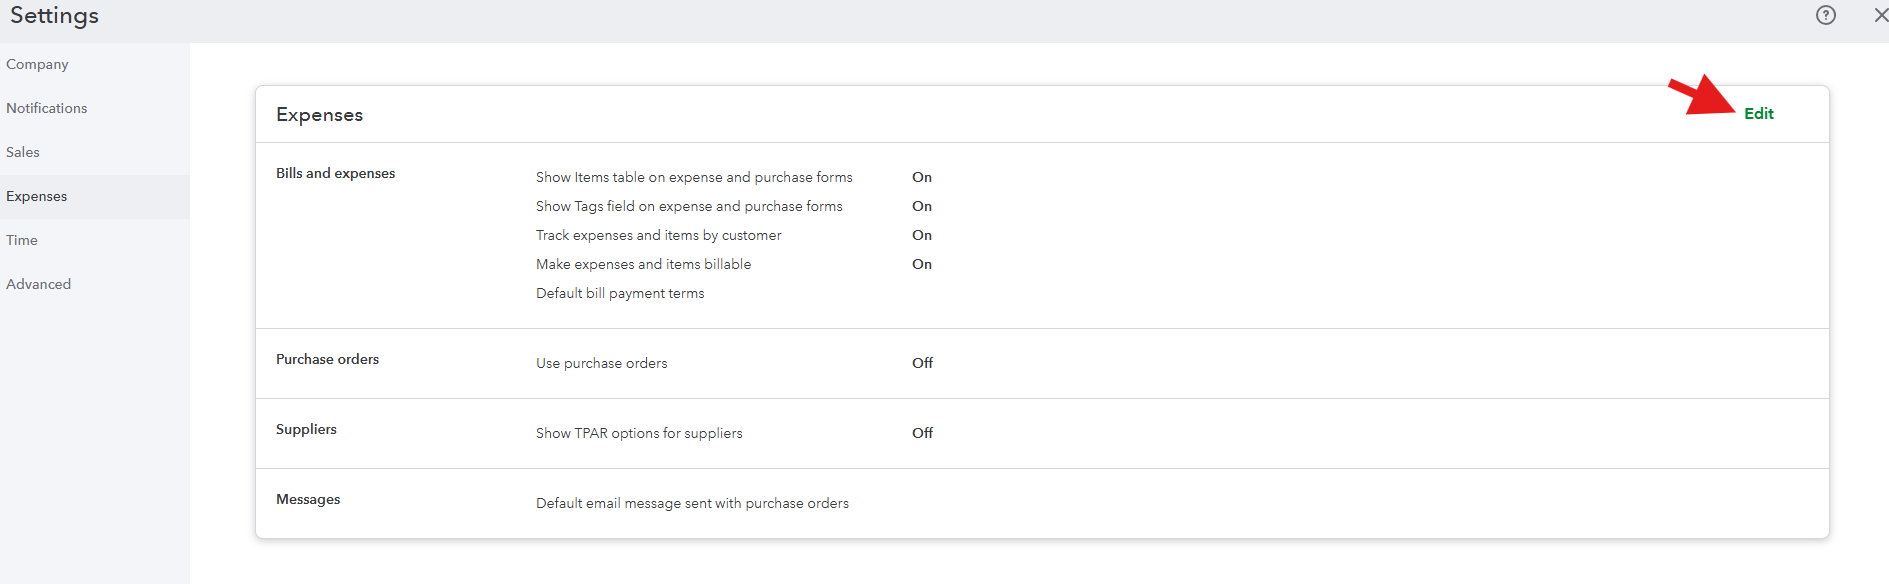The width and height of the screenshot is (1889, 584).
Task: Select the Expenses tab in sidebar
Action: (37, 196)
